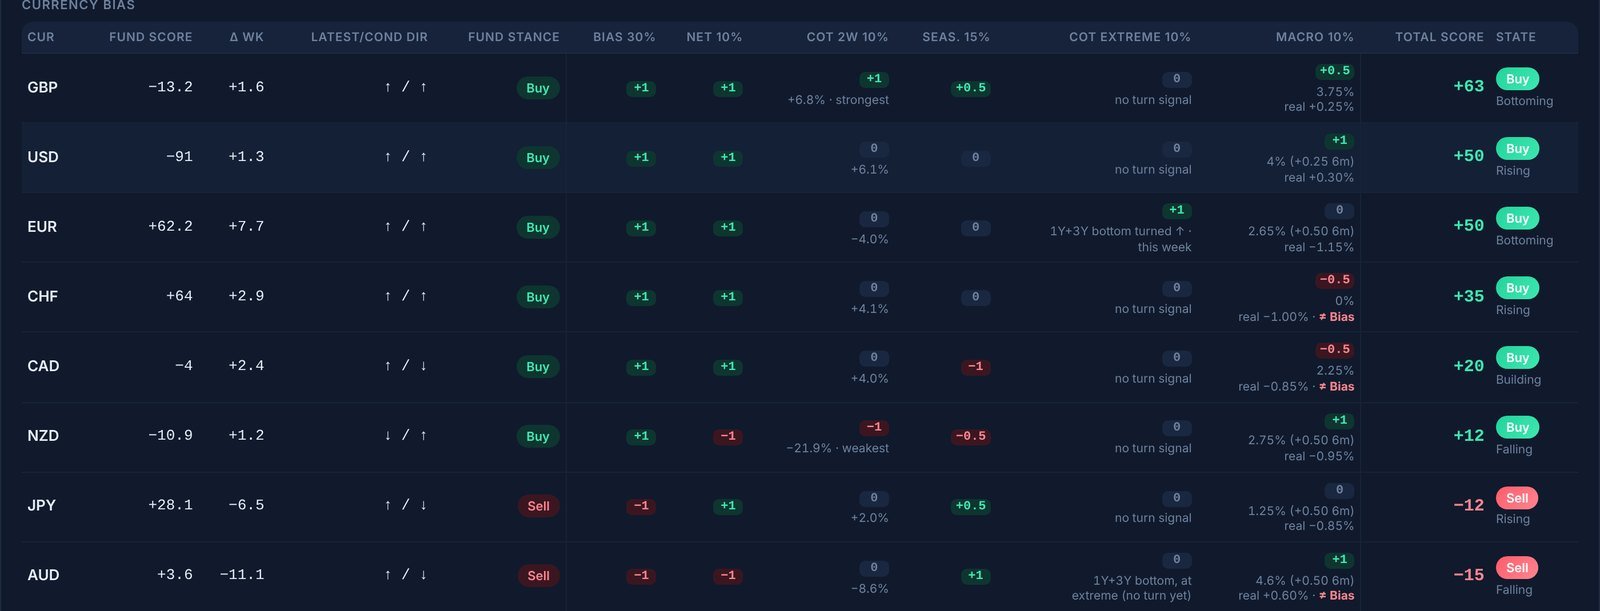Click the COT 2W 10% column header

point(847,37)
